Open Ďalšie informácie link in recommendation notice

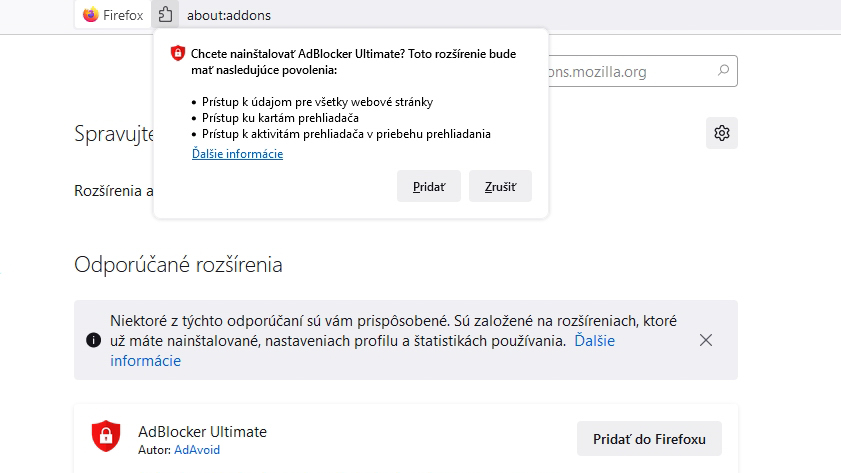(x=595, y=341)
